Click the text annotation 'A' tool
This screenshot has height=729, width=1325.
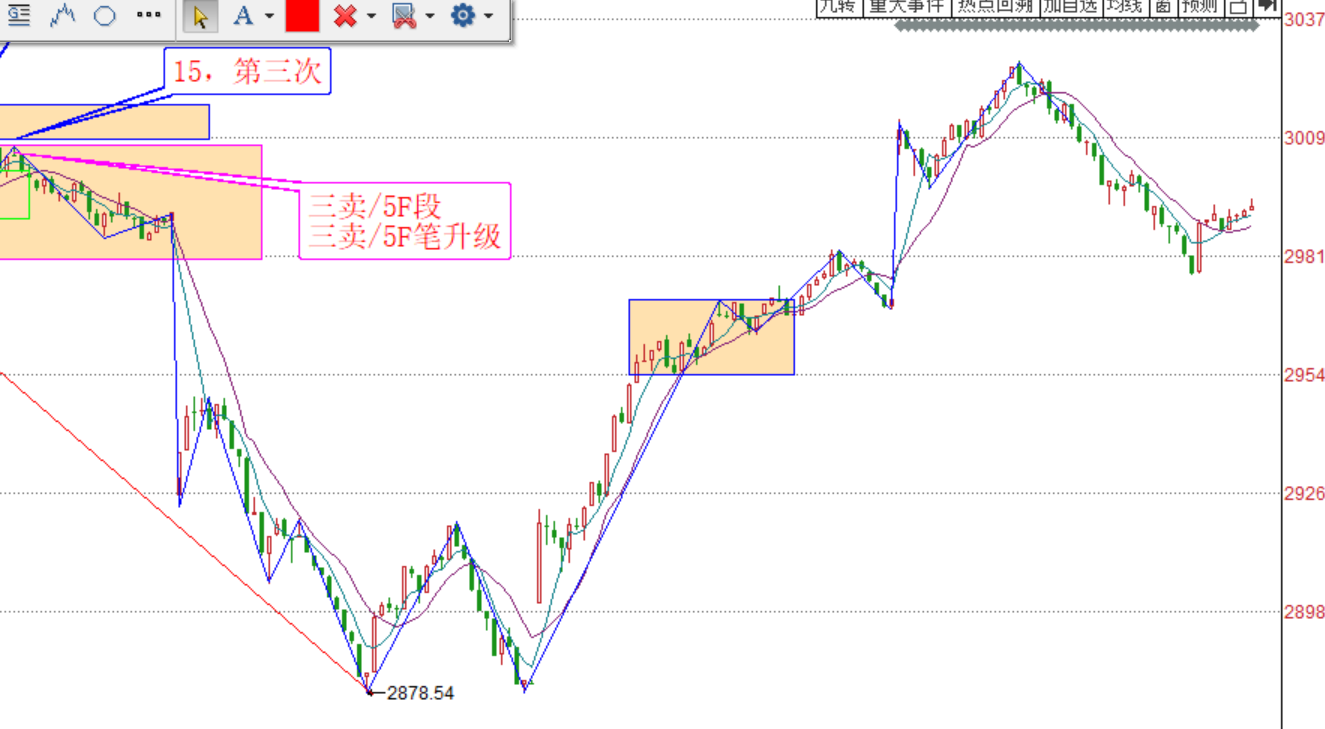point(242,16)
